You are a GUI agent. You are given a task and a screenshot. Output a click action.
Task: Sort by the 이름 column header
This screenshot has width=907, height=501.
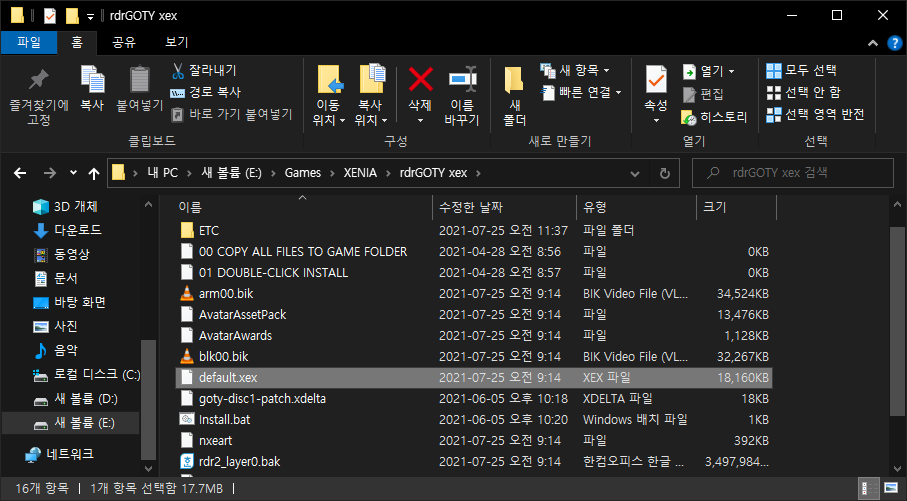(303, 207)
